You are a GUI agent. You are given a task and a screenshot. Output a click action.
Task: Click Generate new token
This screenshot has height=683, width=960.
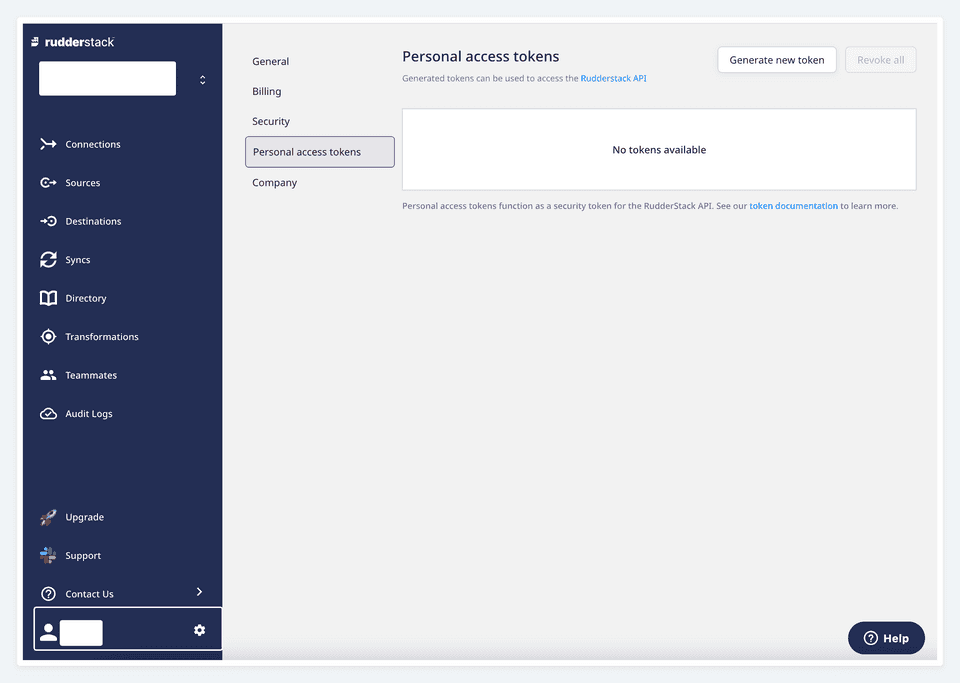(777, 59)
